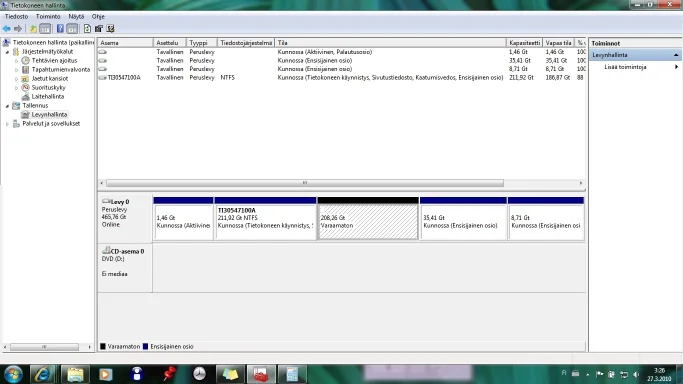The width and height of the screenshot is (683, 384).
Task: Click the volume list scroll right arrow
Action: click(581, 183)
